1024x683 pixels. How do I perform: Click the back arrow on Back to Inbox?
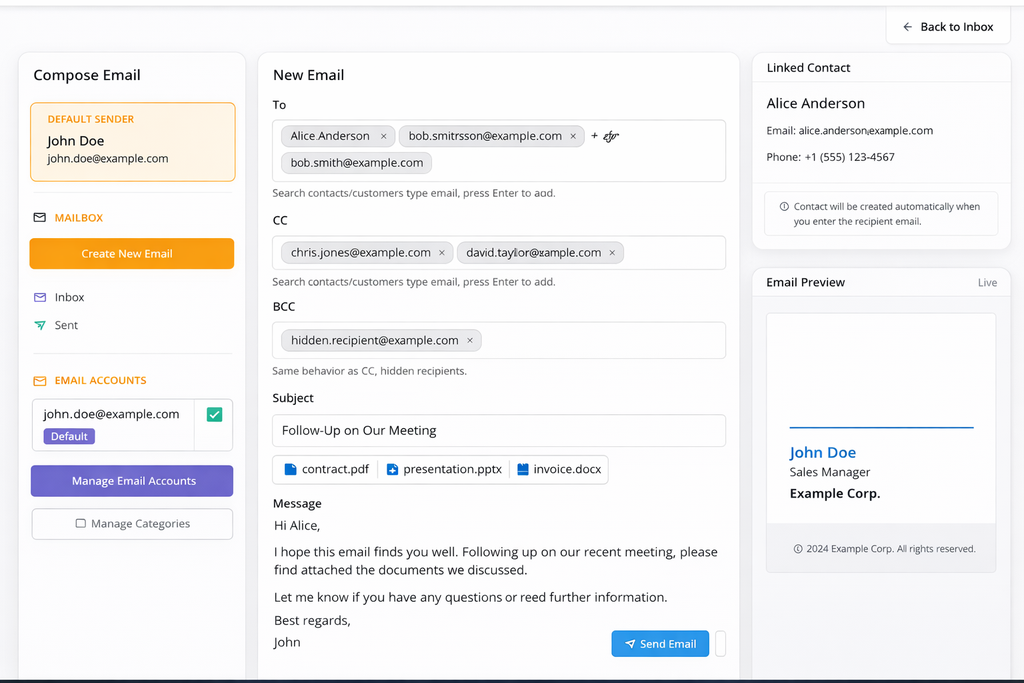click(x=905, y=26)
